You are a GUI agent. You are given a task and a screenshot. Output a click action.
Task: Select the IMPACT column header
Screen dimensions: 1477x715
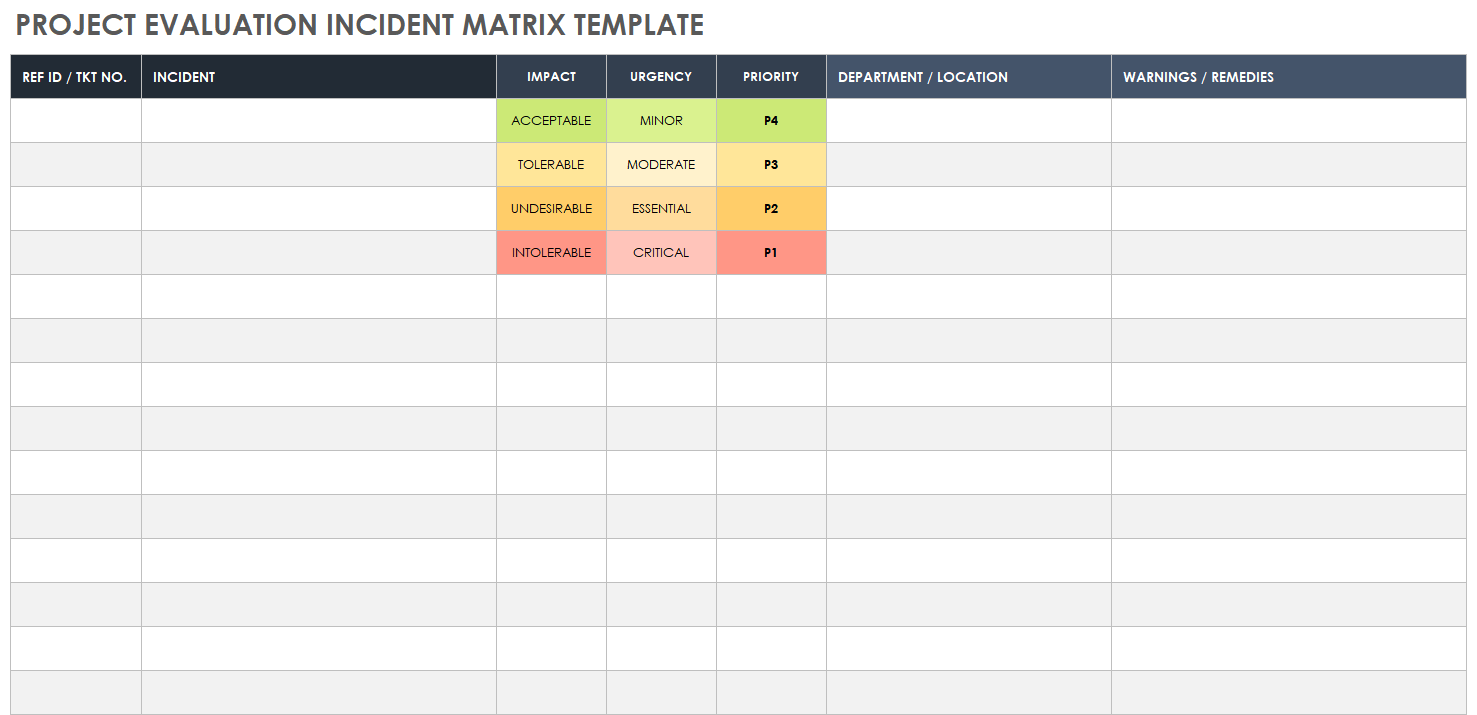551,77
